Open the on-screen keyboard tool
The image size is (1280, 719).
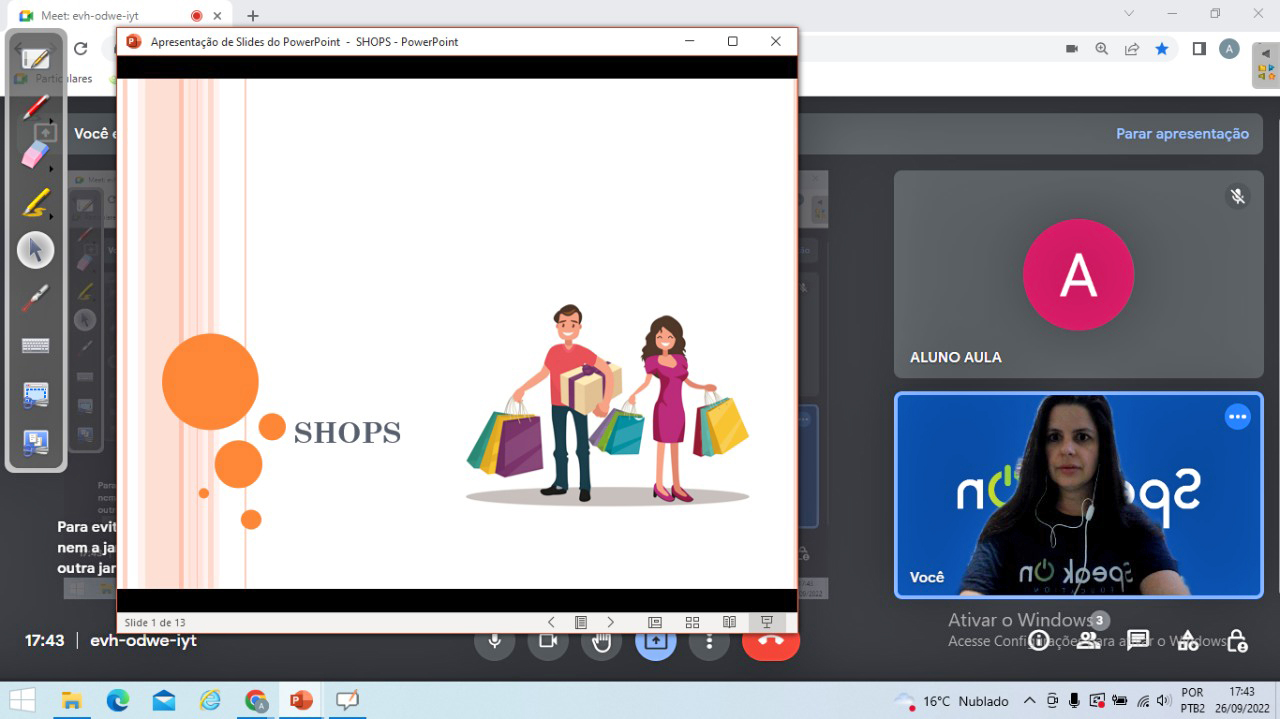point(35,346)
